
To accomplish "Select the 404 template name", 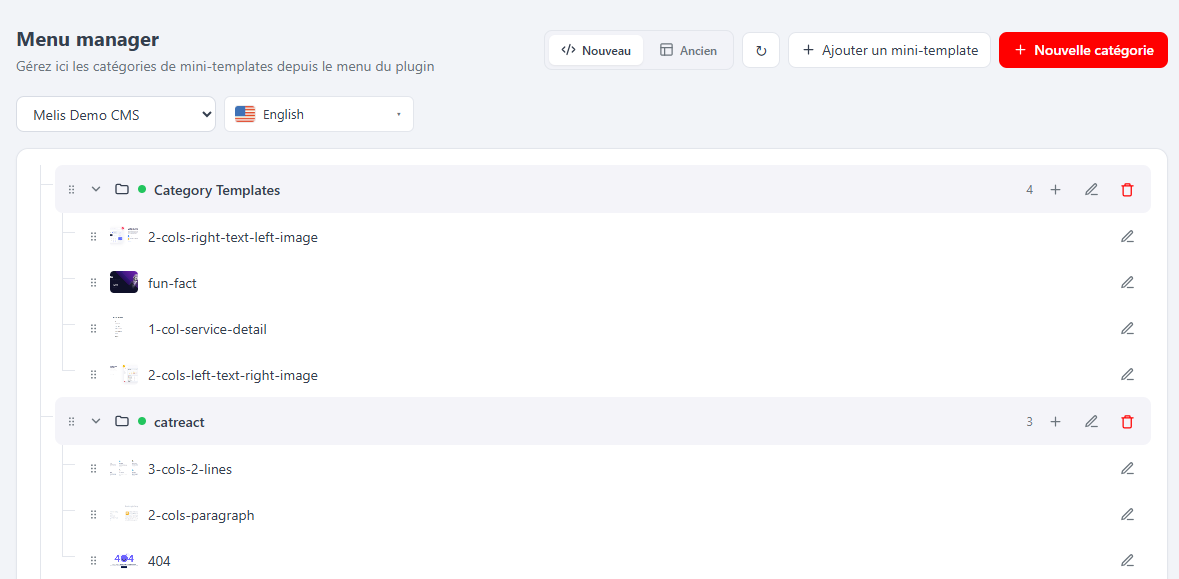I will [159, 561].
